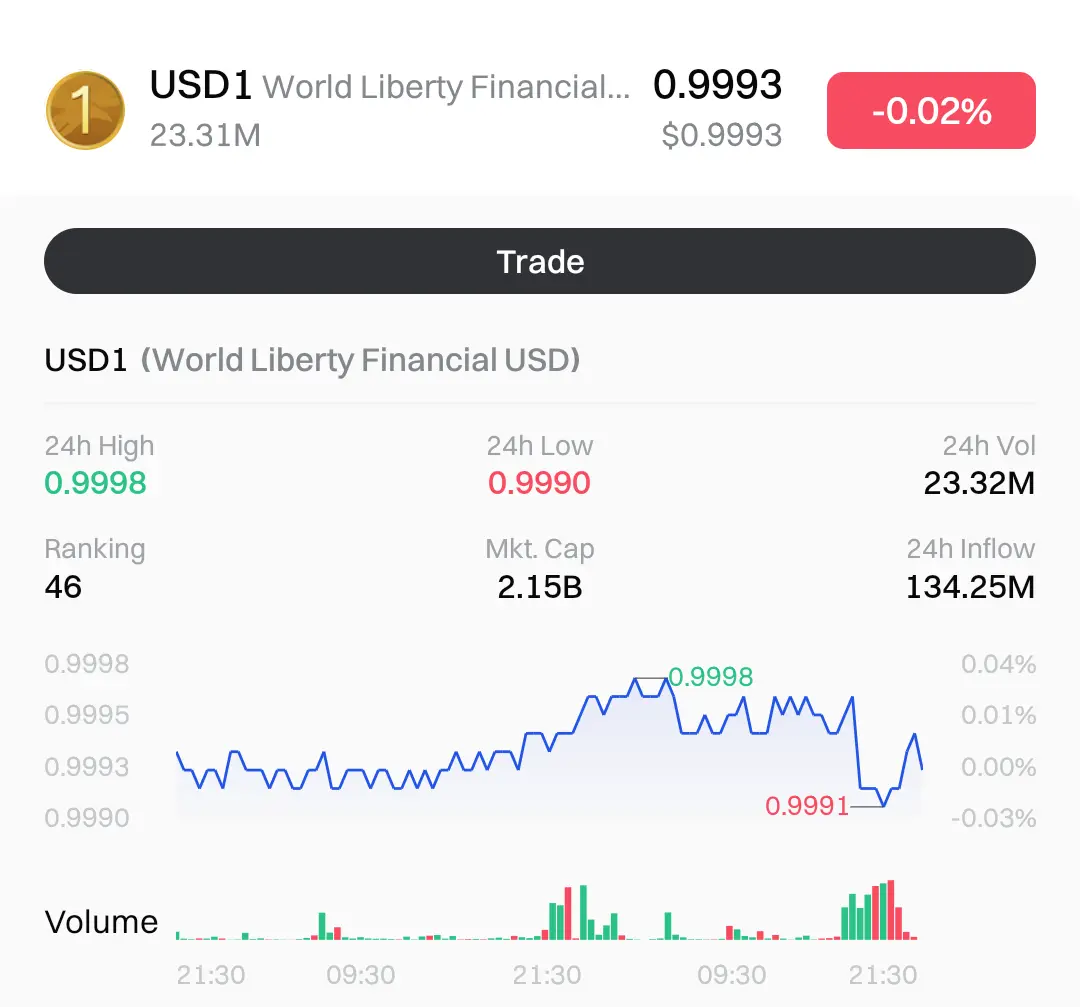
Task: Click the USD1 ticker name in header
Action: (201, 86)
